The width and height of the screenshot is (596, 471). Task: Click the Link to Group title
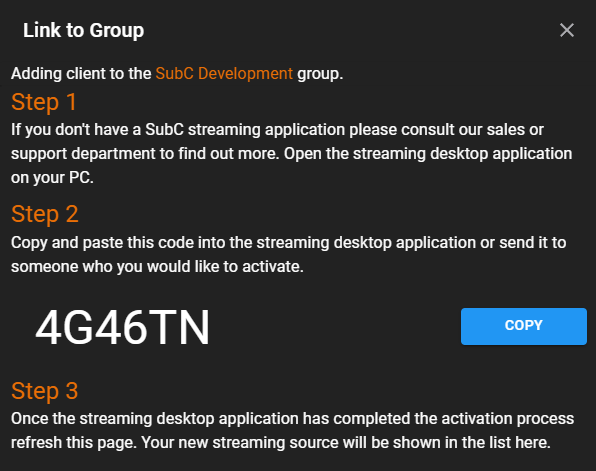tap(84, 30)
